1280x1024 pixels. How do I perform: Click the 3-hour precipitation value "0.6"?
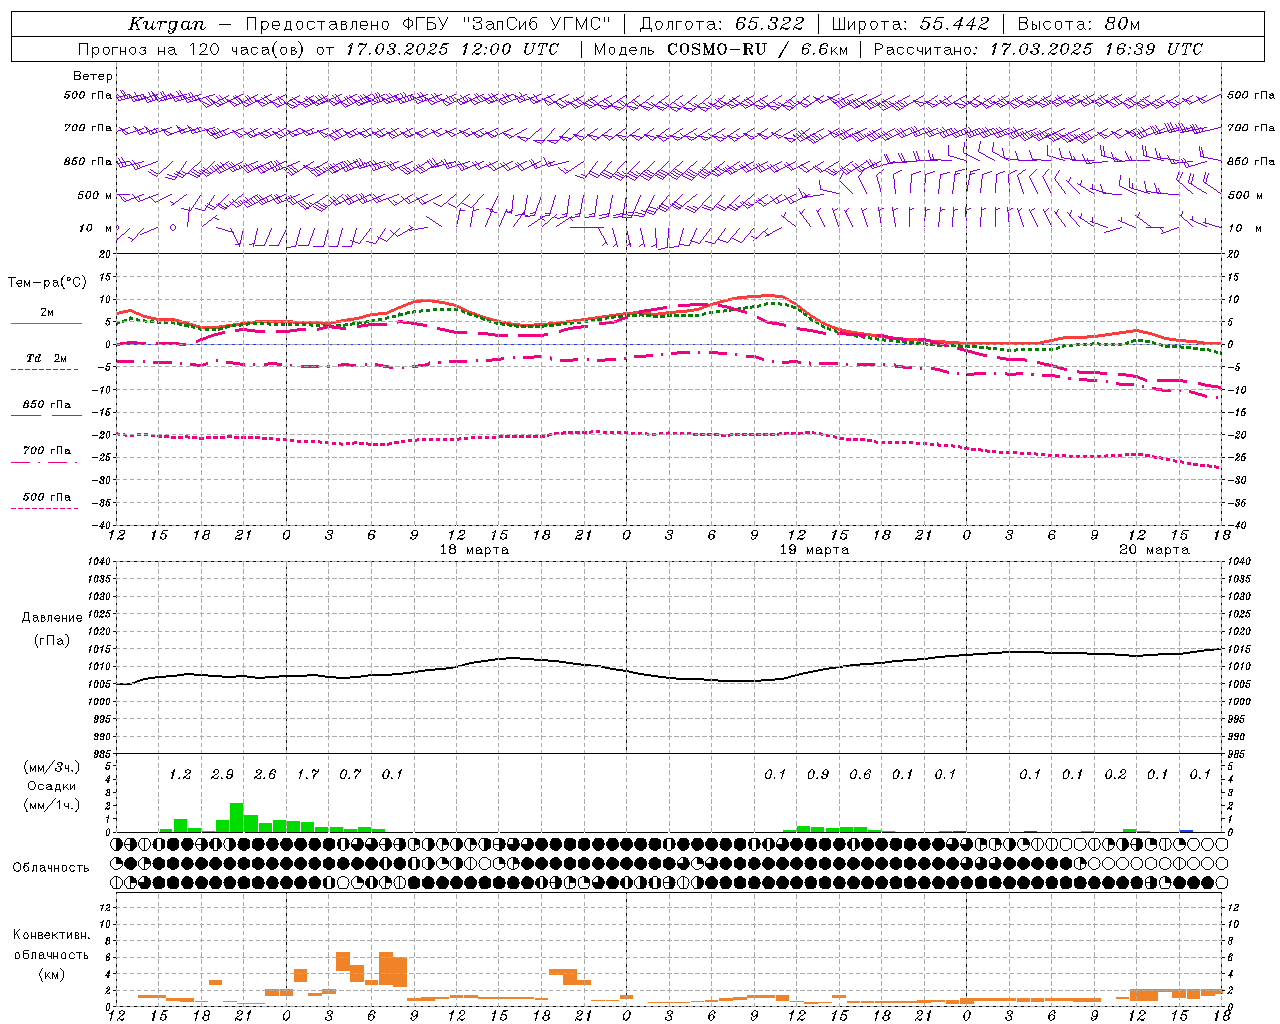pos(860,774)
